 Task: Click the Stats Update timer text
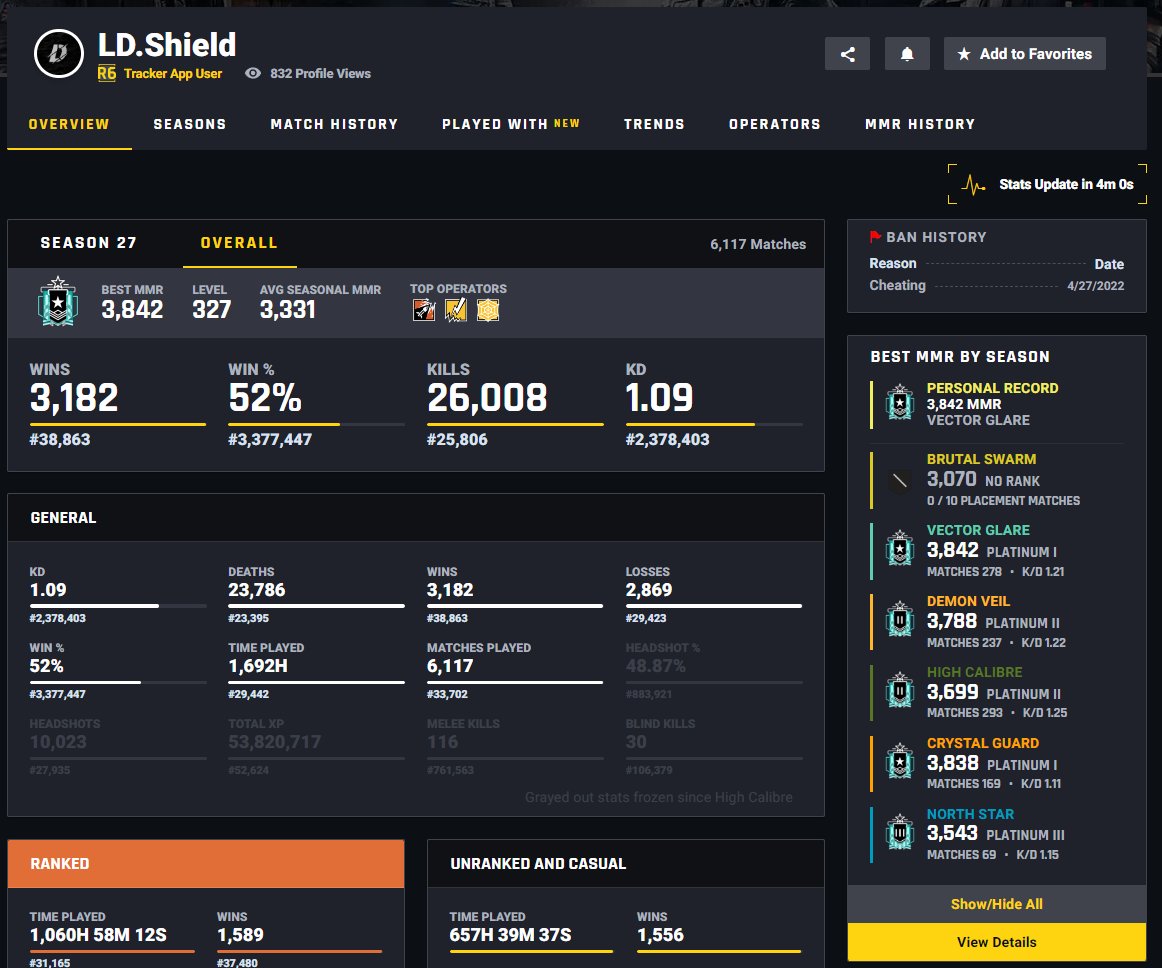(x=1066, y=185)
